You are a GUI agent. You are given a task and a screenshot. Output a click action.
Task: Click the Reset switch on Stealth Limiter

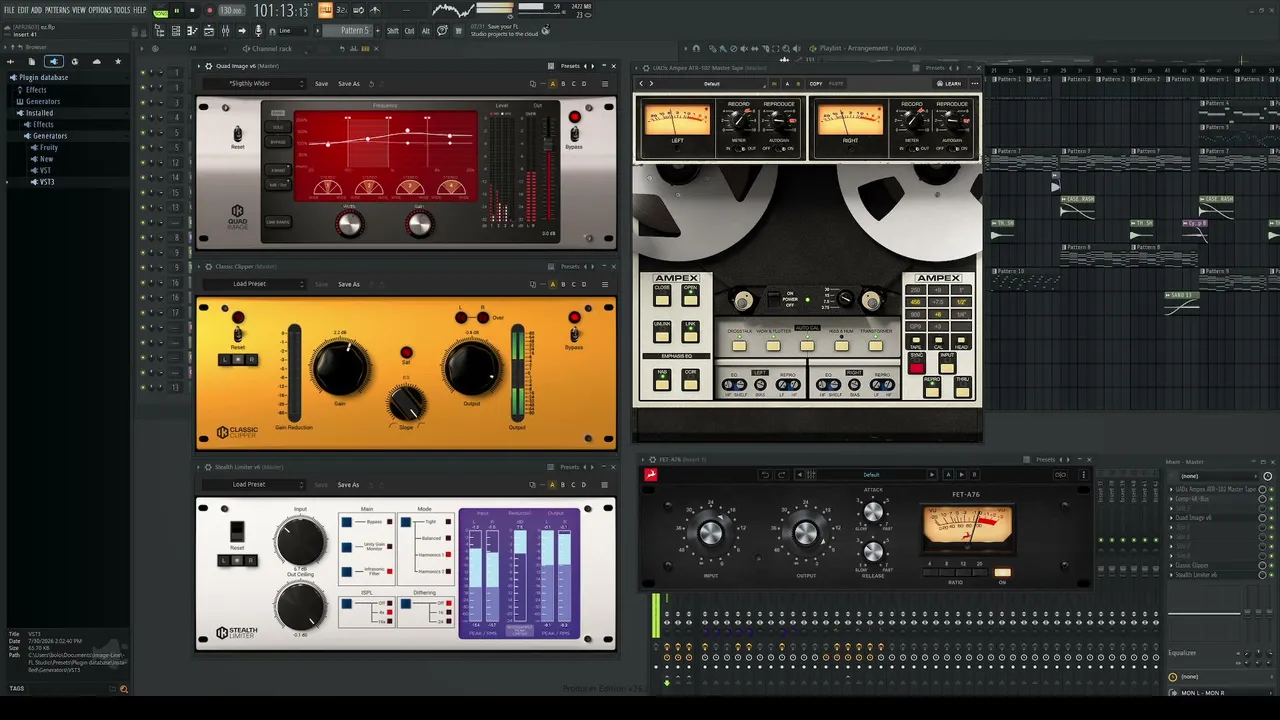(237, 531)
